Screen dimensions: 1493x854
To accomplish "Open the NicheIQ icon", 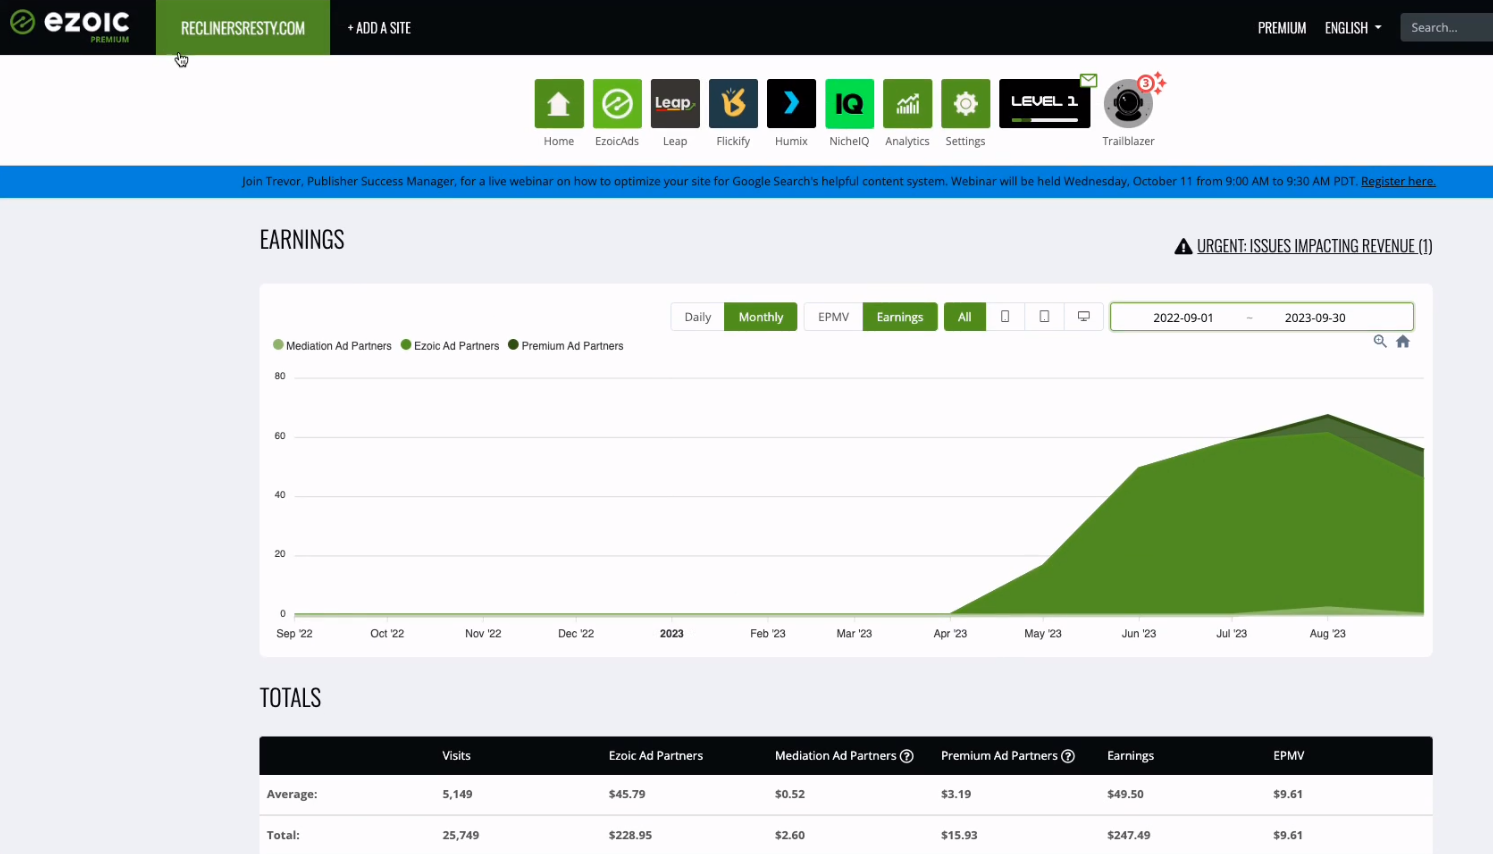I will coord(849,103).
